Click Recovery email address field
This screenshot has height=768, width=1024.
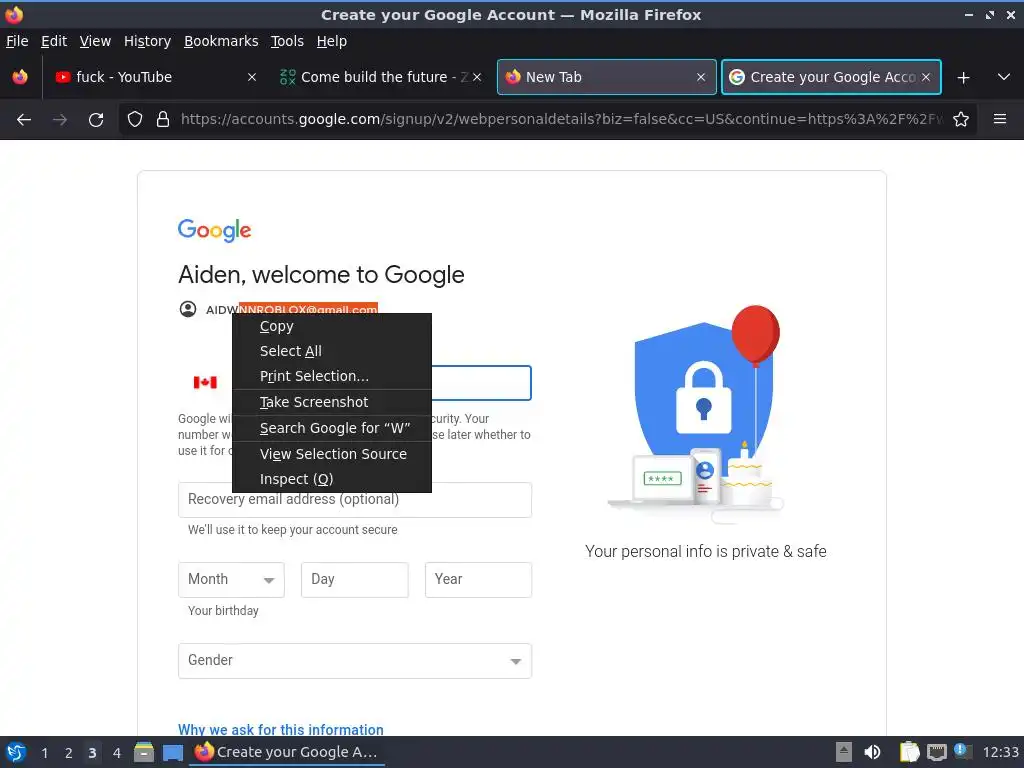(x=355, y=500)
